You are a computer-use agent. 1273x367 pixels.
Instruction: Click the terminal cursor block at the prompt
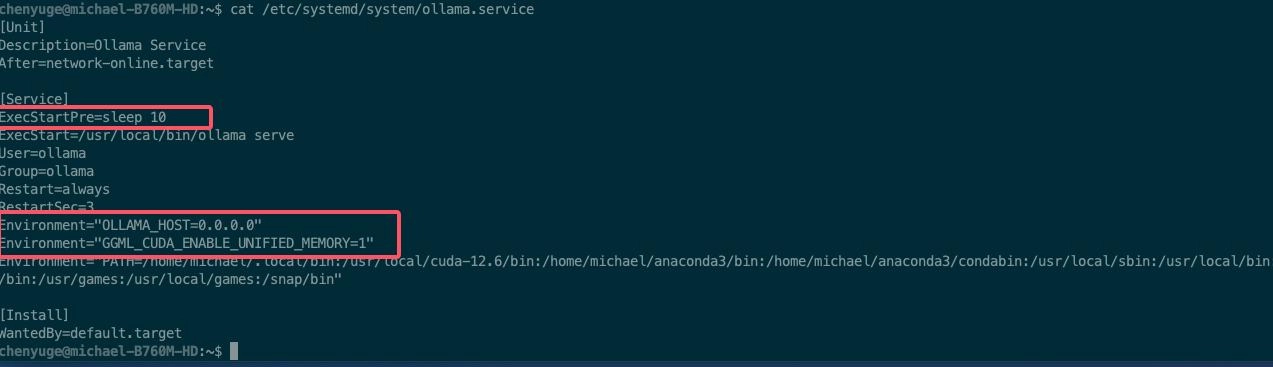pos(234,351)
